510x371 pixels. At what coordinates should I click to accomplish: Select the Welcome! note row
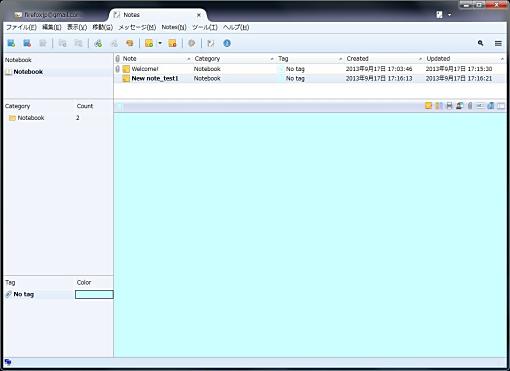coord(310,69)
